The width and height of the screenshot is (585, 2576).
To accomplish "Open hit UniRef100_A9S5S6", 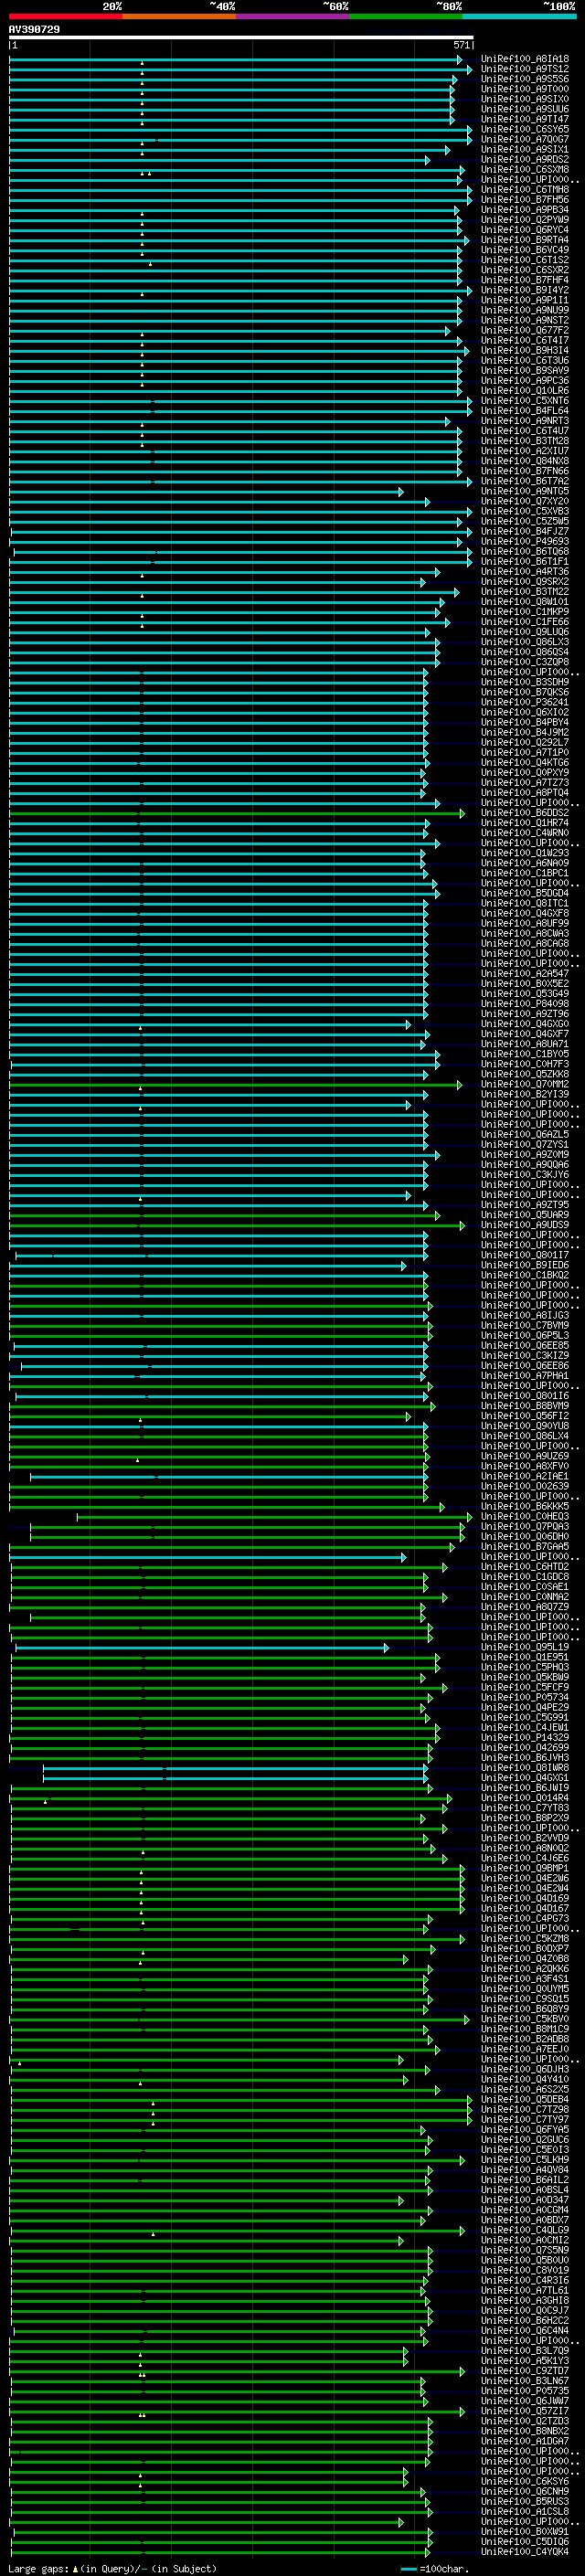I will 525,79.
